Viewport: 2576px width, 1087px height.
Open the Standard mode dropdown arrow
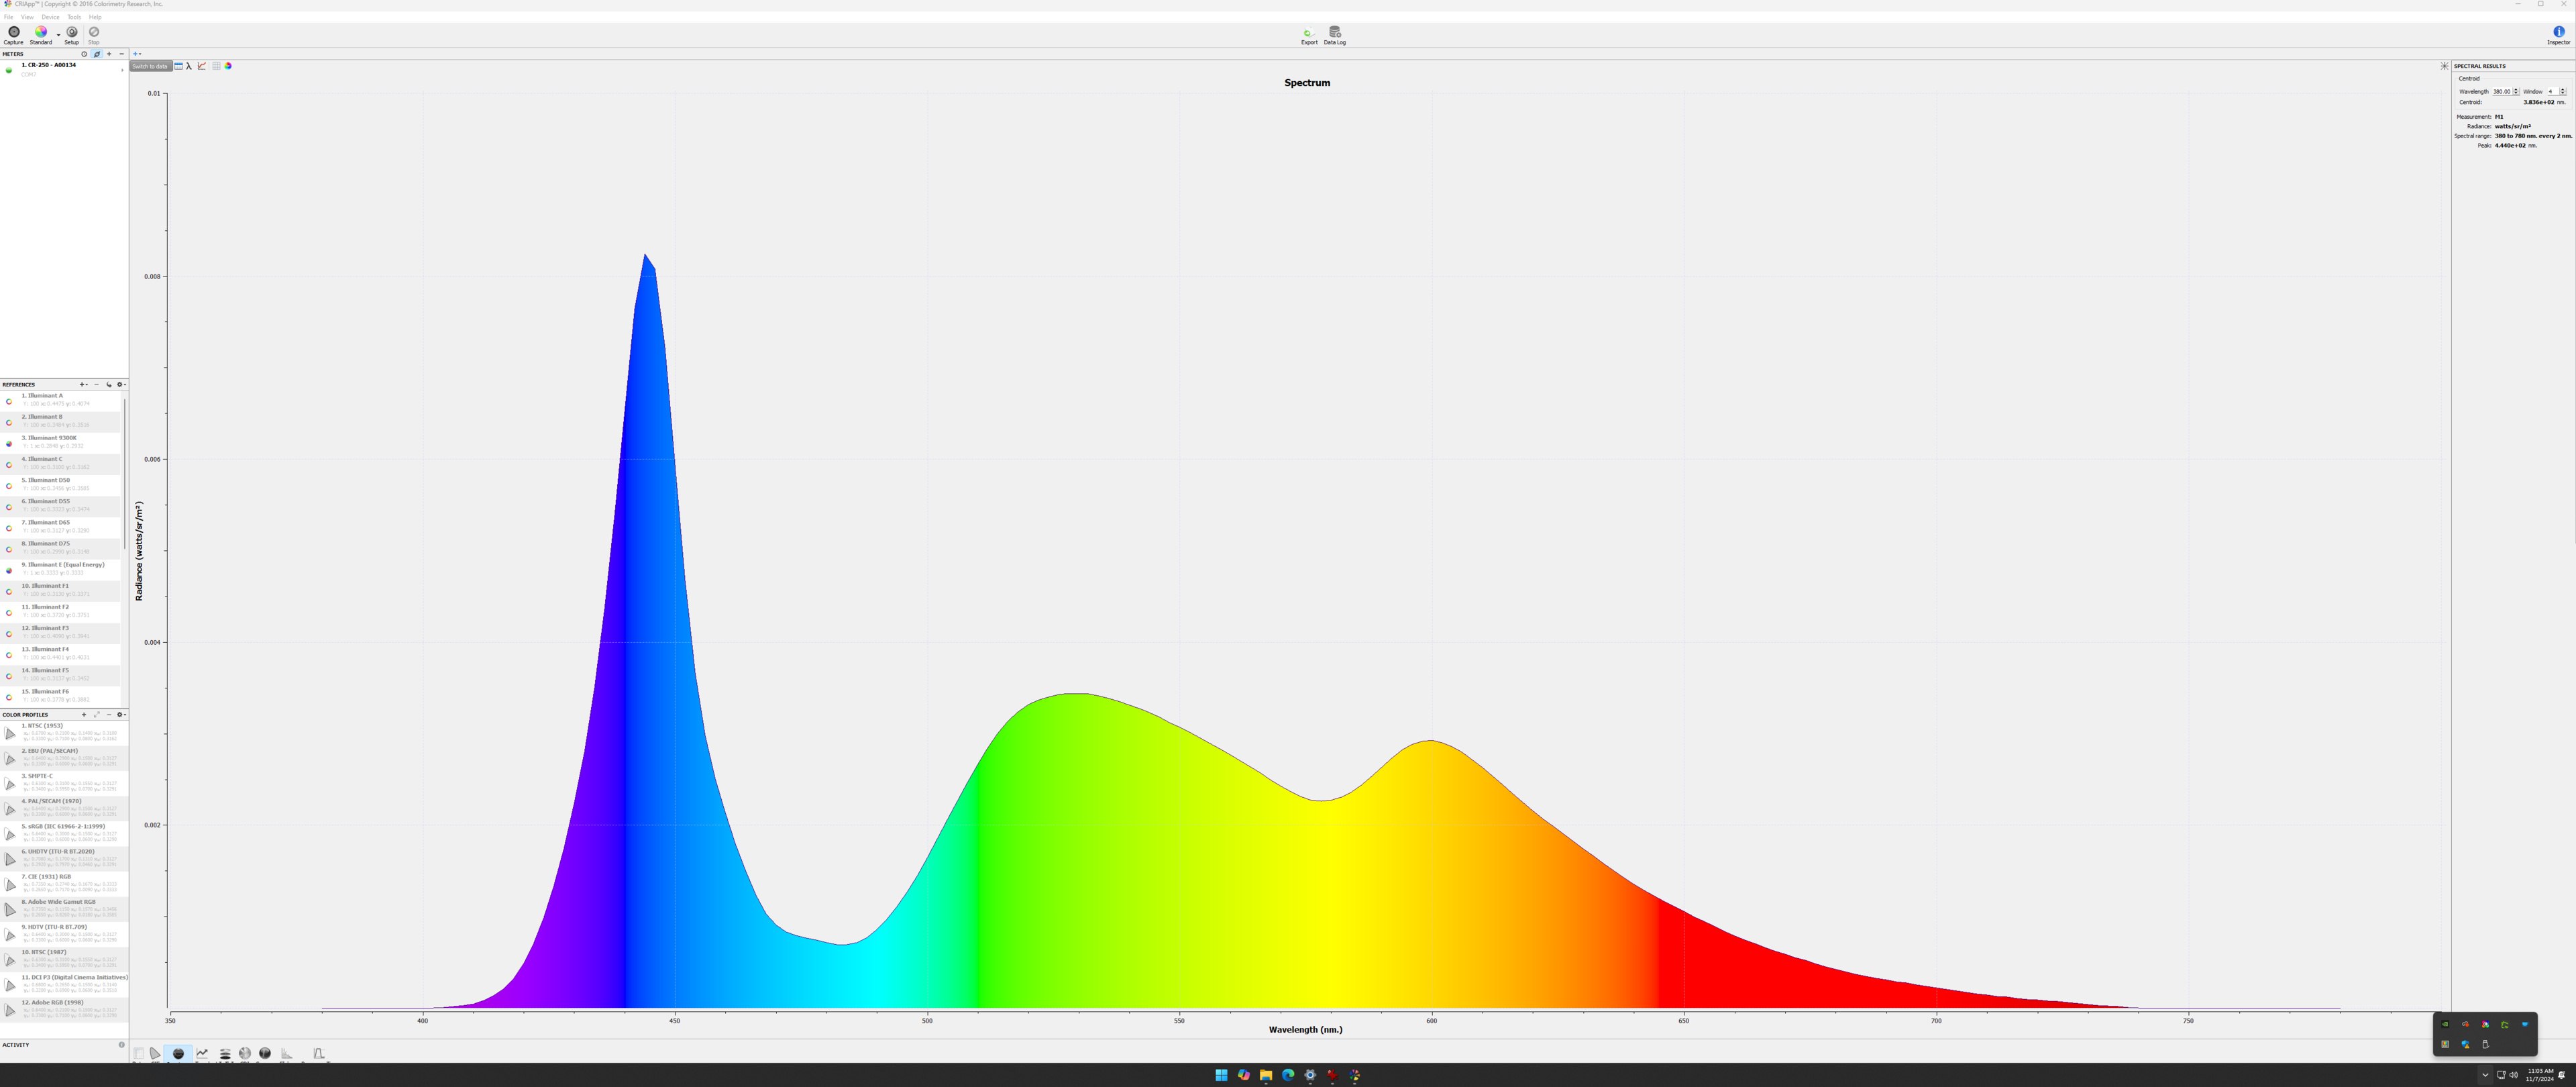[58, 35]
